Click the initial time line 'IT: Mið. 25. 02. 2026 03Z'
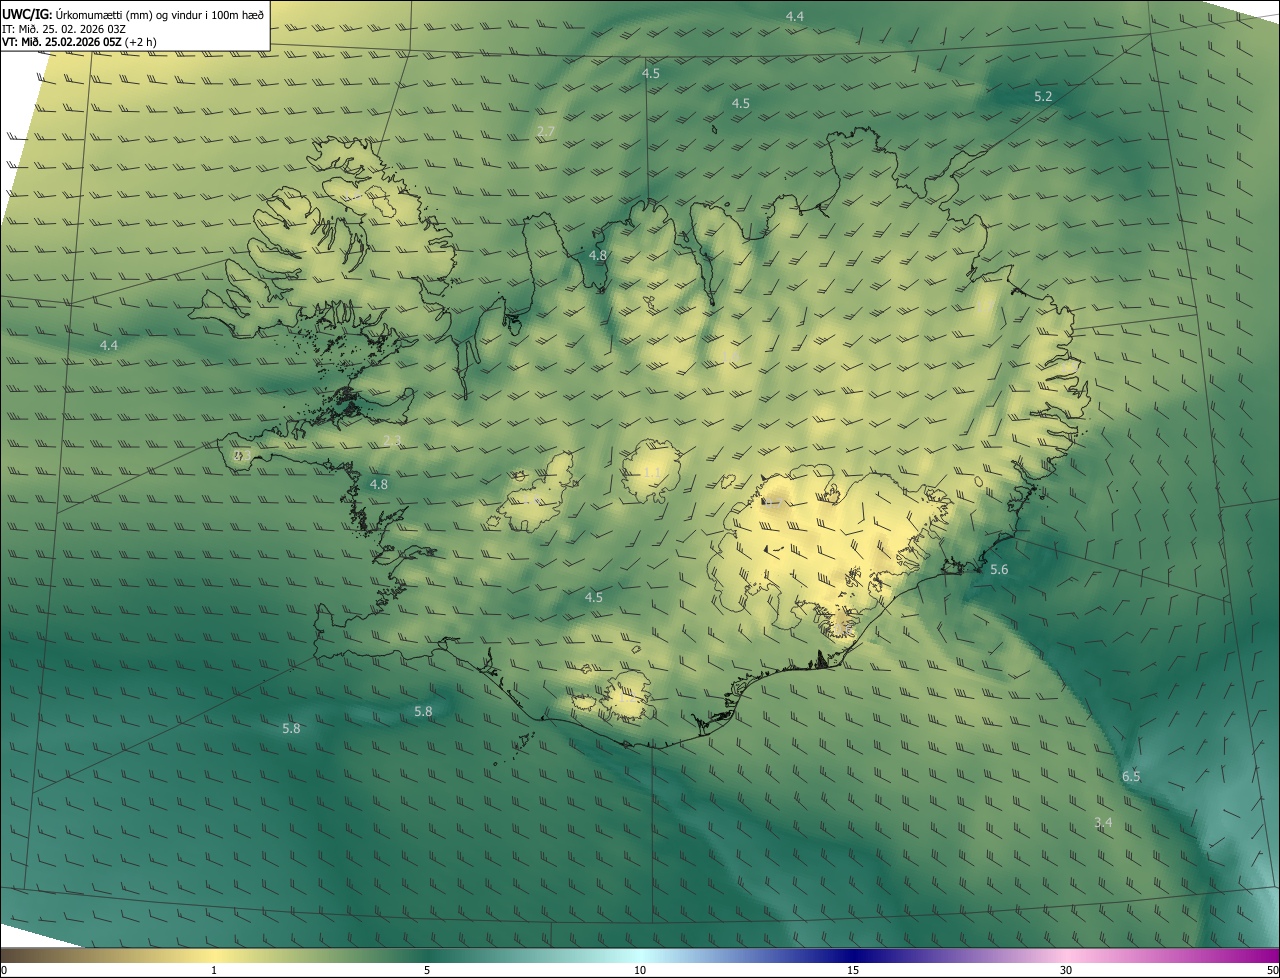1280x978 pixels. click(x=63, y=29)
